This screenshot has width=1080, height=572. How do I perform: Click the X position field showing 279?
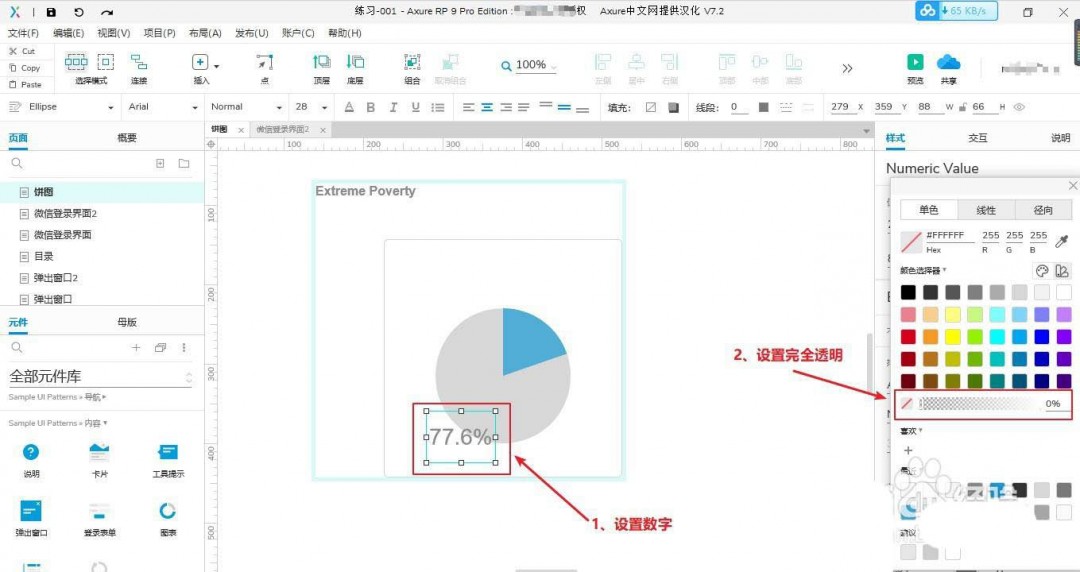840,107
